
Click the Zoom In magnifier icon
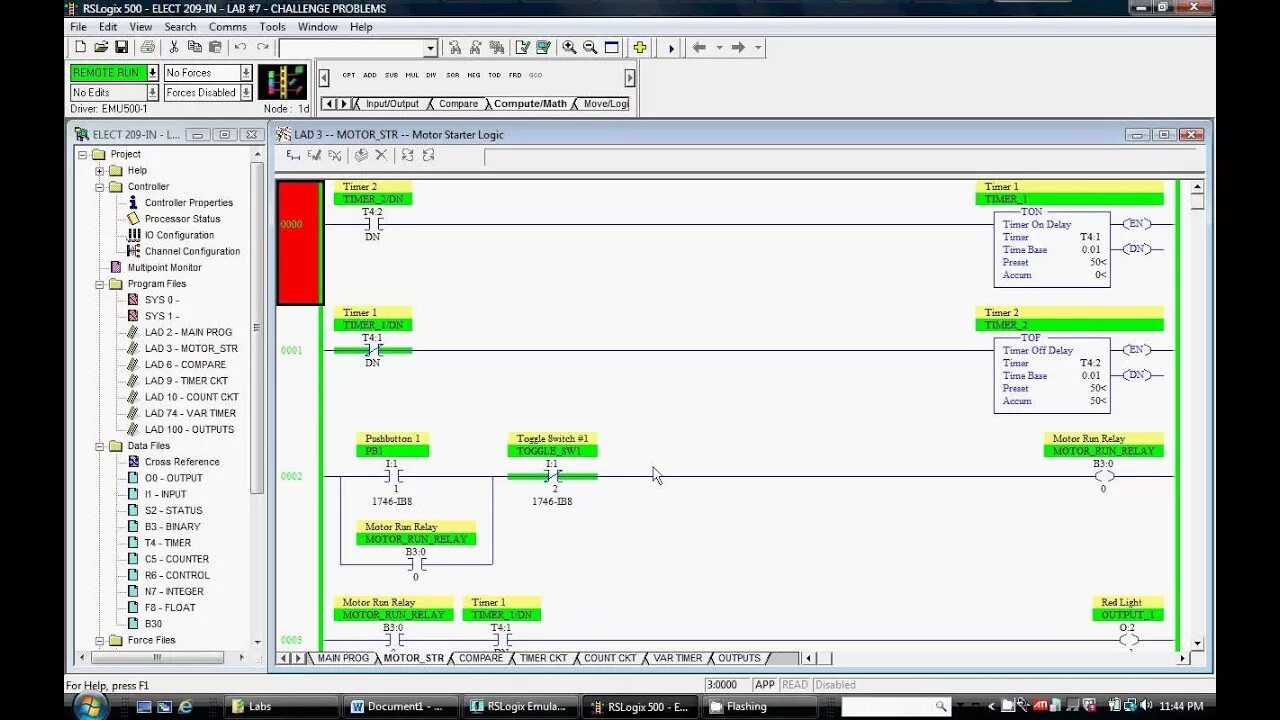coord(569,47)
